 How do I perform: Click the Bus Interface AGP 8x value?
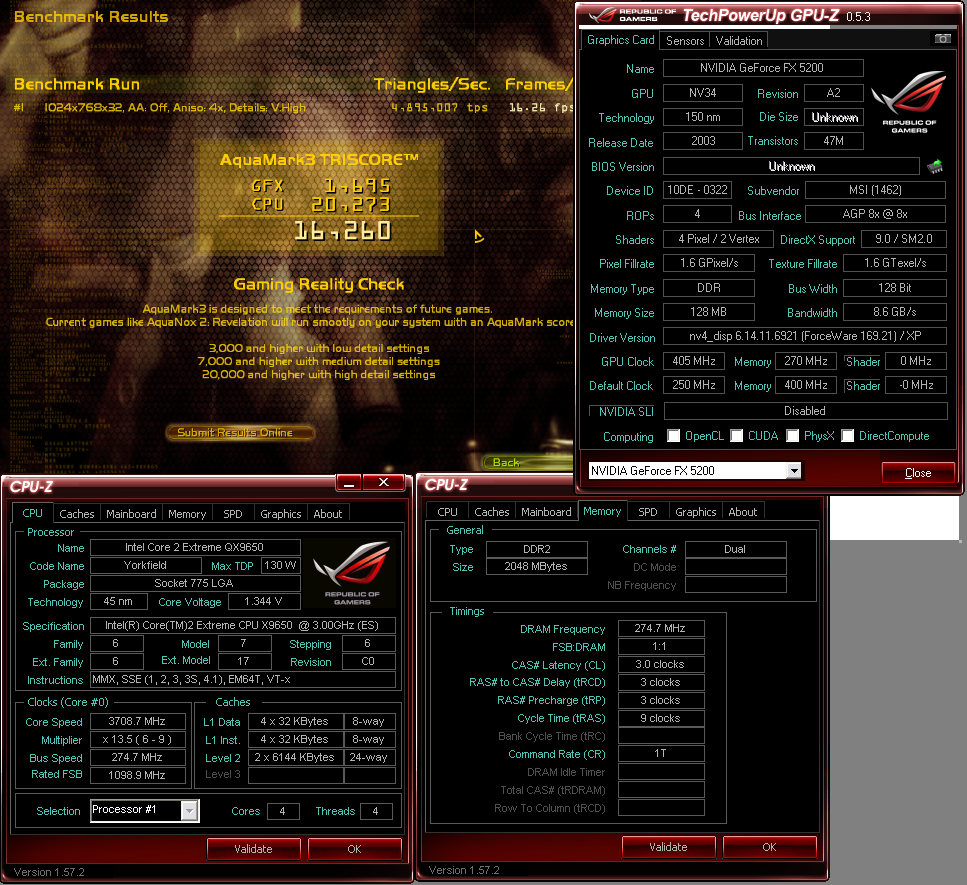(x=875, y=214)
